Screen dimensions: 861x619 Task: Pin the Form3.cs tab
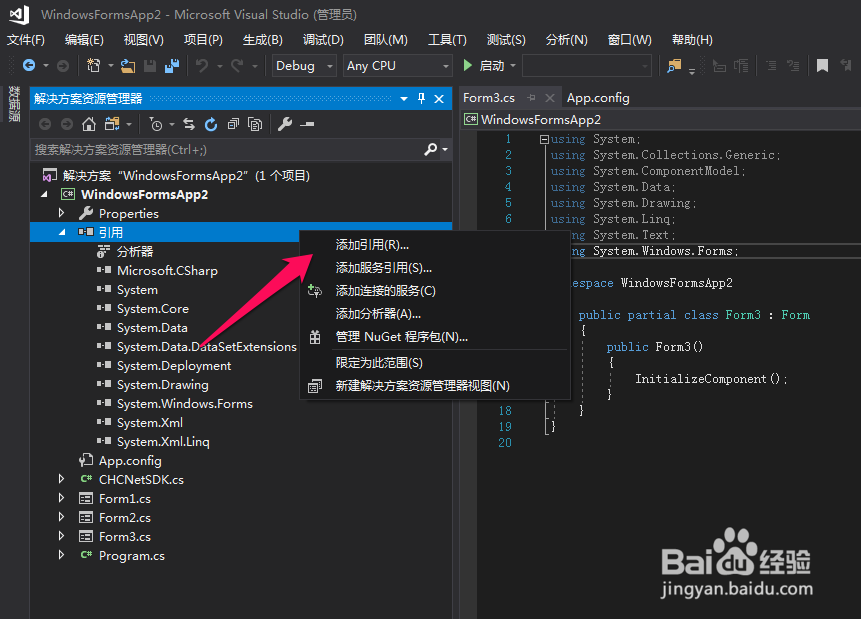531,98
